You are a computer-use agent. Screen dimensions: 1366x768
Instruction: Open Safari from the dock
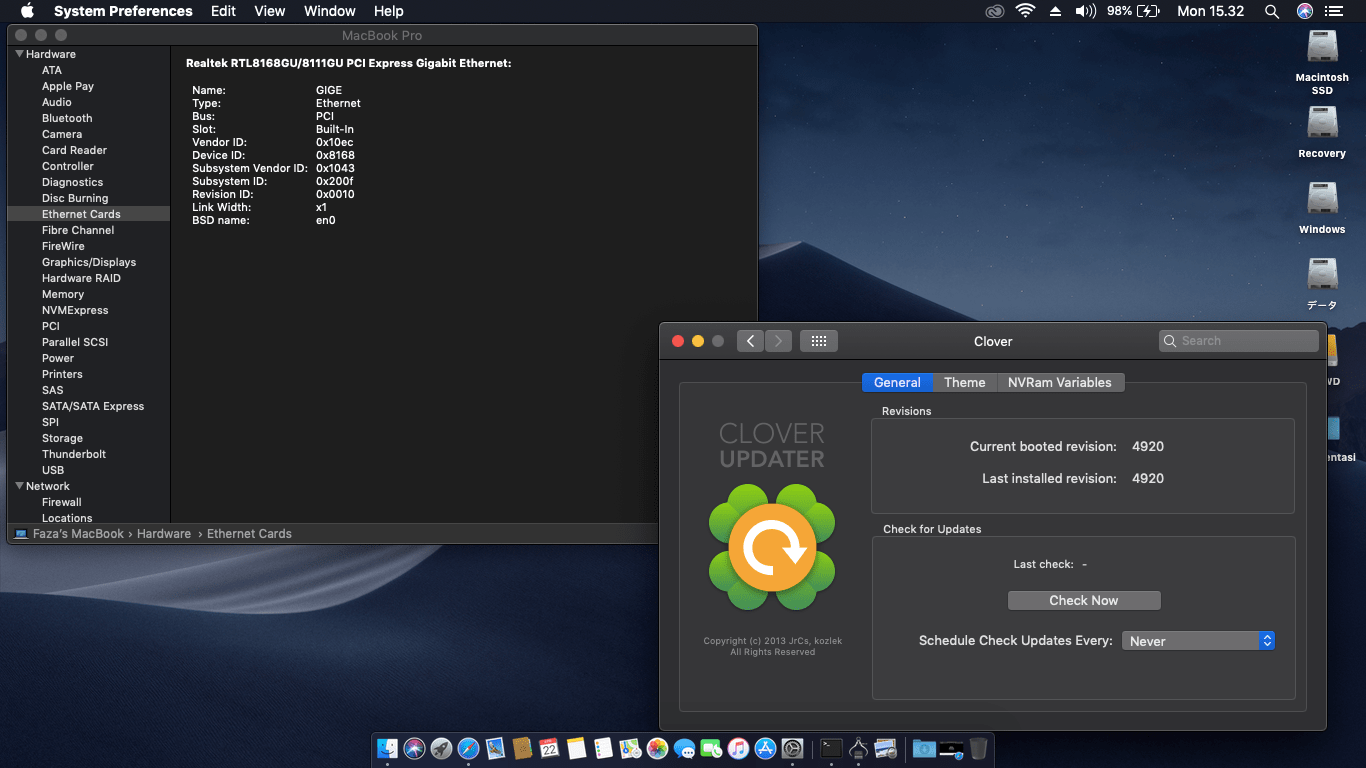pyautogui.click(x=468, y=748)
